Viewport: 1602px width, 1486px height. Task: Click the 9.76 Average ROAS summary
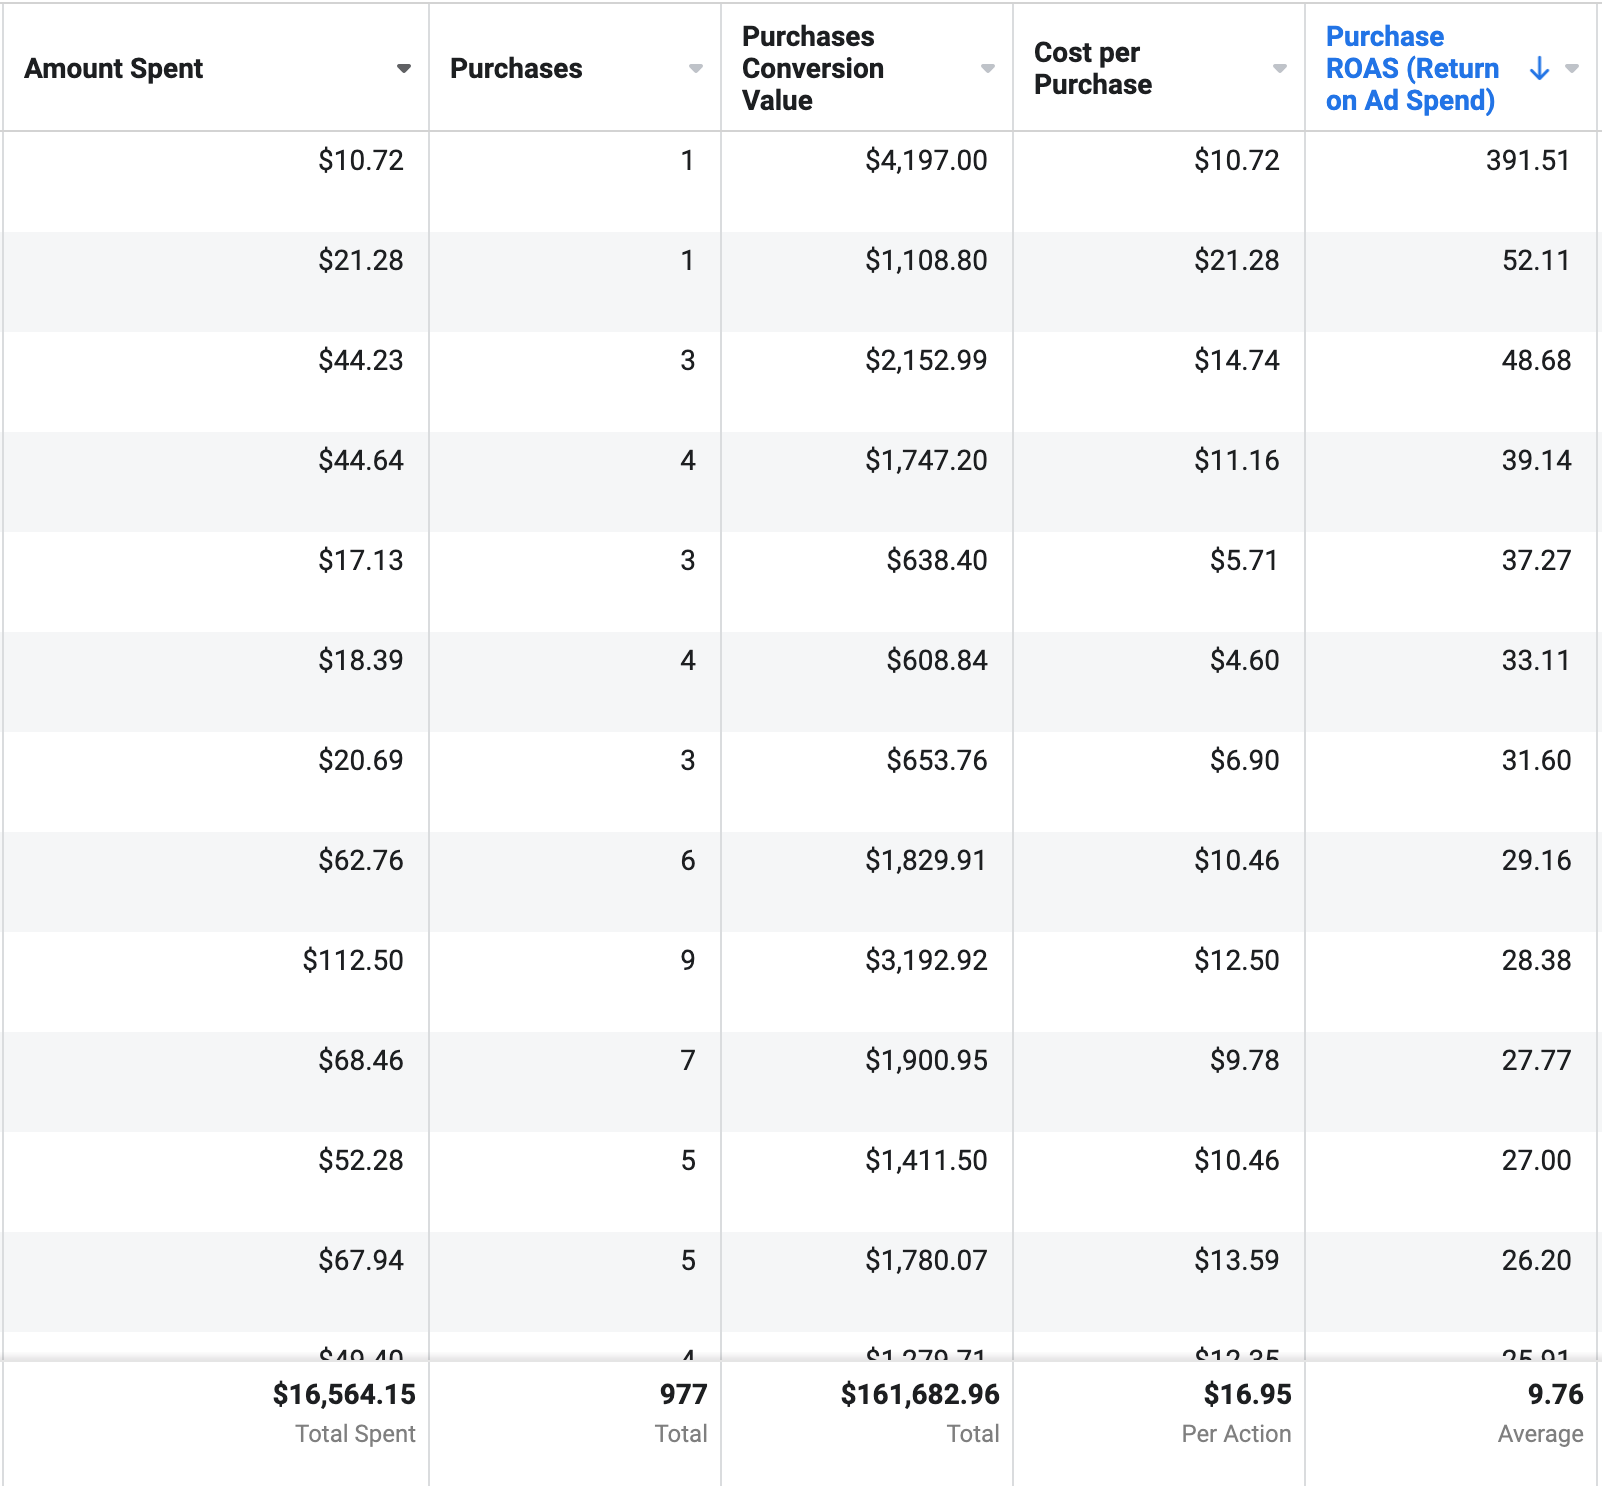(x=1555, y=1394)
